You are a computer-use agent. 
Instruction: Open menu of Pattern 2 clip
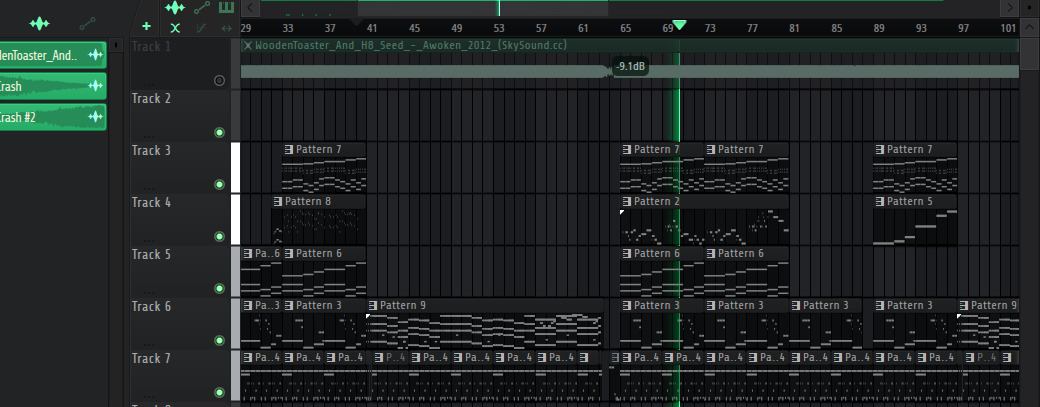click(x=626, y=202)
